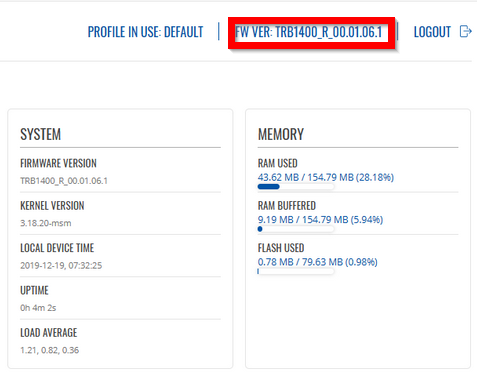Select uptime value 0h 4m 2s
Viewport: 477px width, 379px height.
(38, 308)
